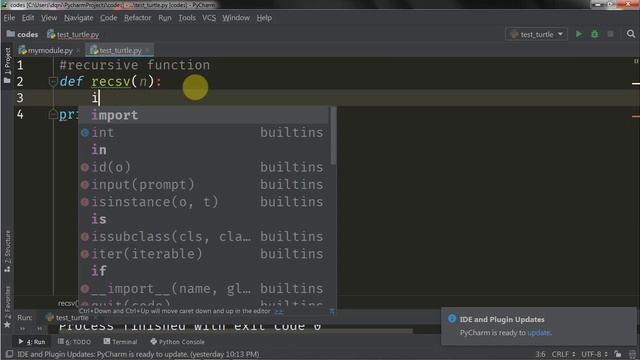
Task: Click the tool windows quick-access icon
Action: pos(9,354)
